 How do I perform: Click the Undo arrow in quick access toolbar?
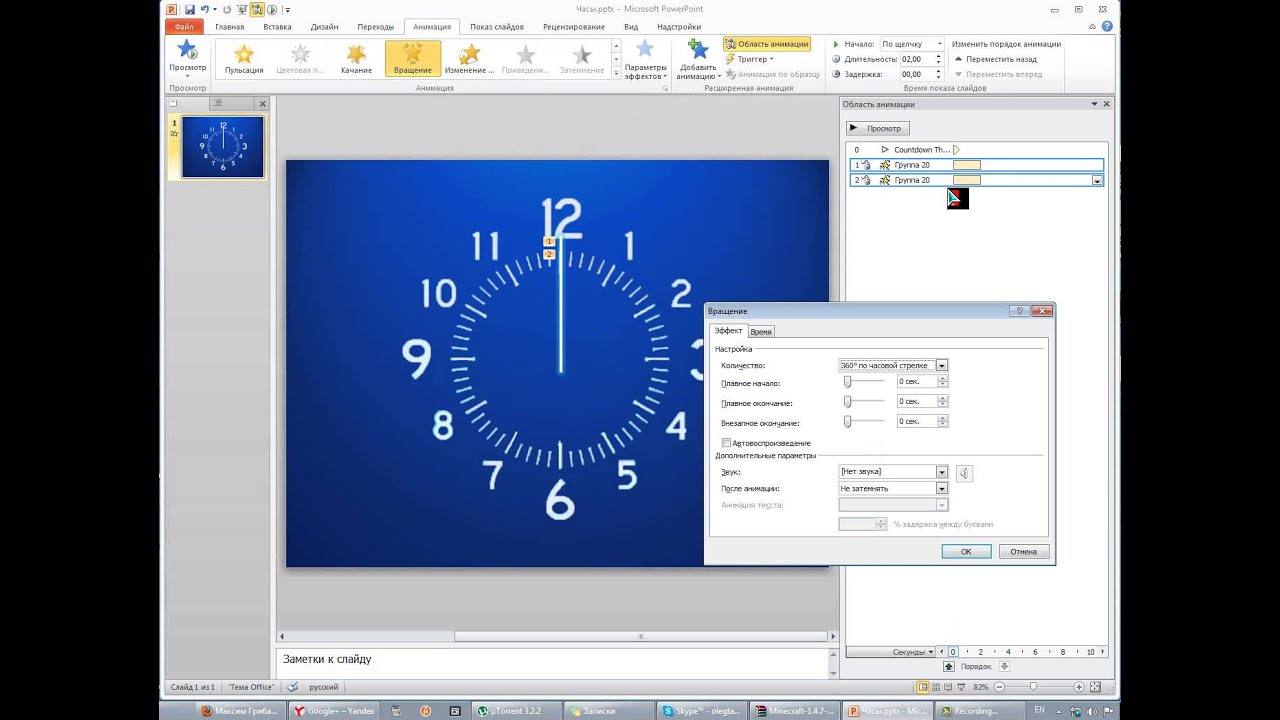(204, 9)
